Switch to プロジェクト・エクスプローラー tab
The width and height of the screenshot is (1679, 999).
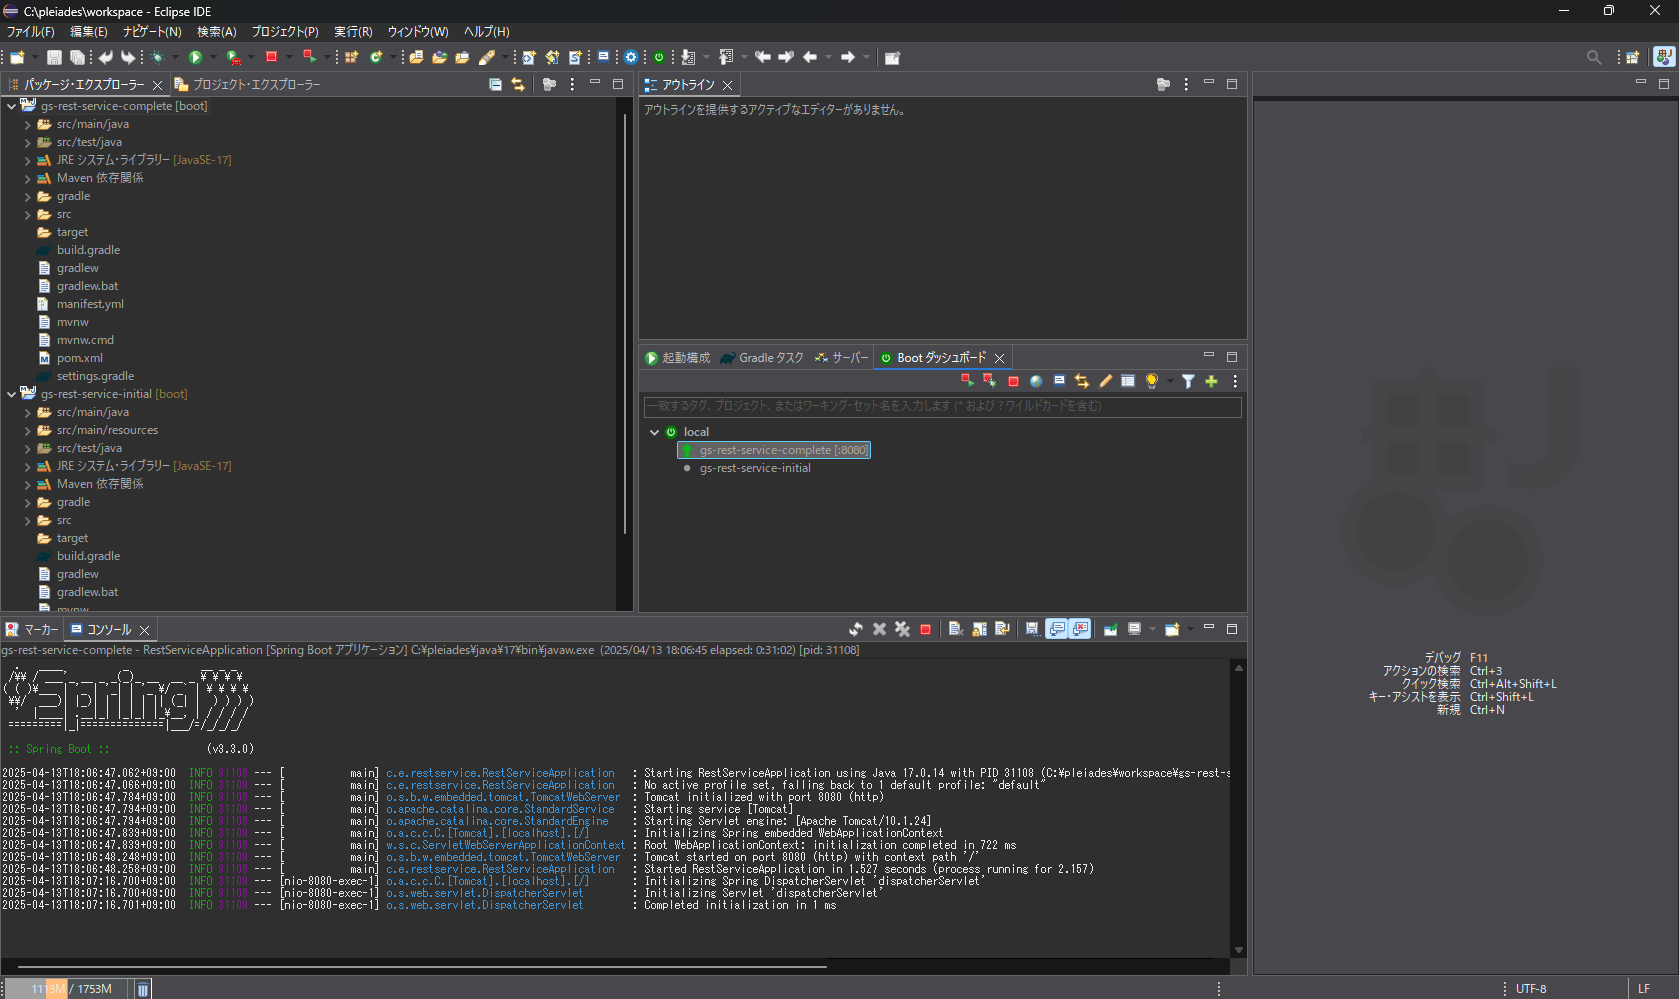point(248,85)
